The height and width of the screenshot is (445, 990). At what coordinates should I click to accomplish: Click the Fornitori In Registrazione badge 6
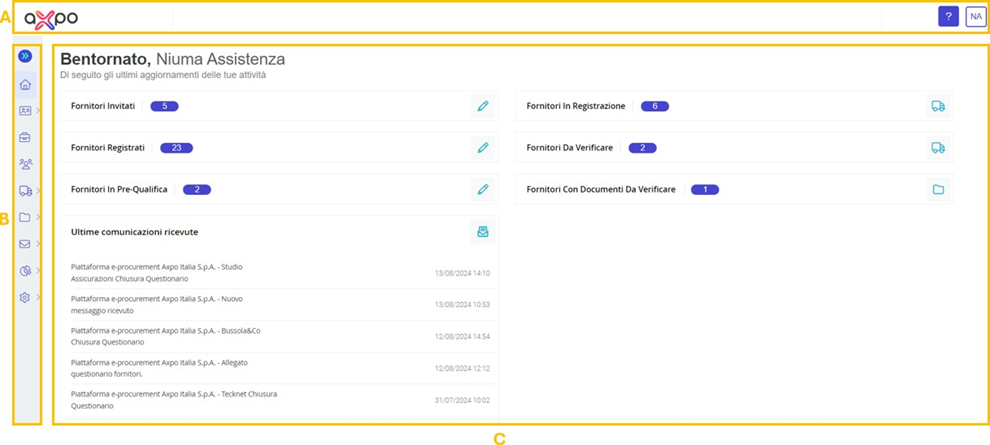(x=655, y=106)
